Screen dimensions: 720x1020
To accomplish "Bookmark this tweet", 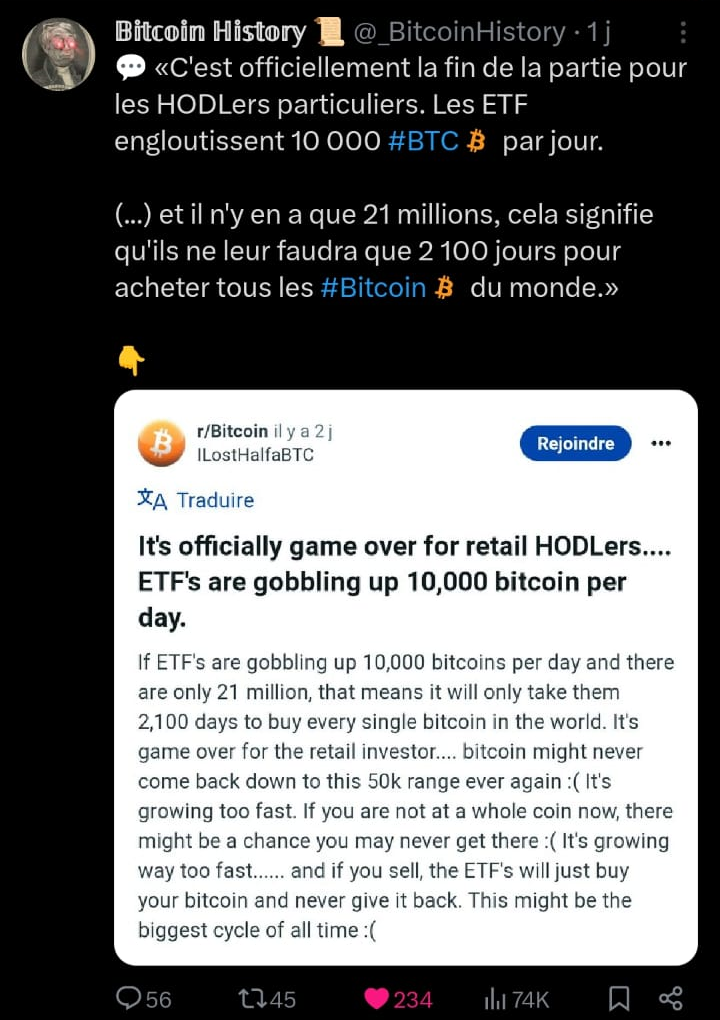I will pos(618,999).
